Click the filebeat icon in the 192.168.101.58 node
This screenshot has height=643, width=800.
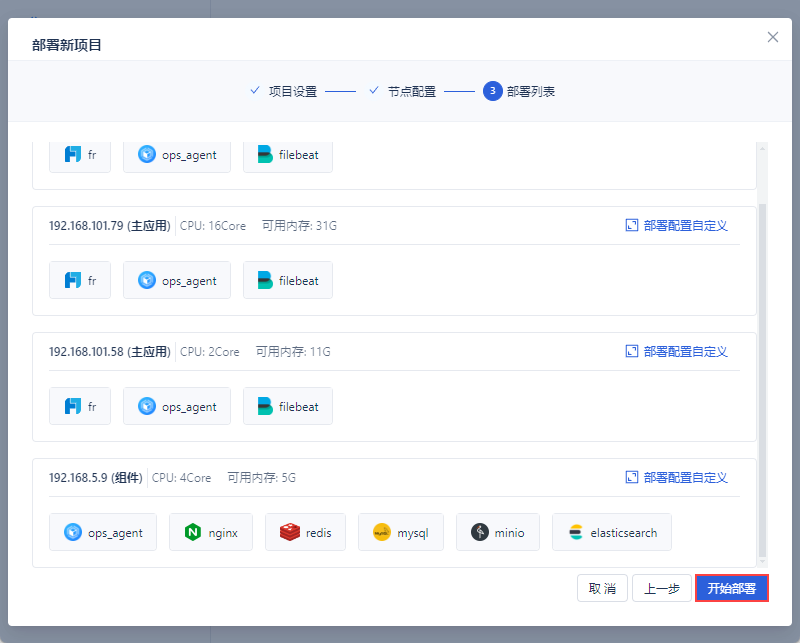265,406
